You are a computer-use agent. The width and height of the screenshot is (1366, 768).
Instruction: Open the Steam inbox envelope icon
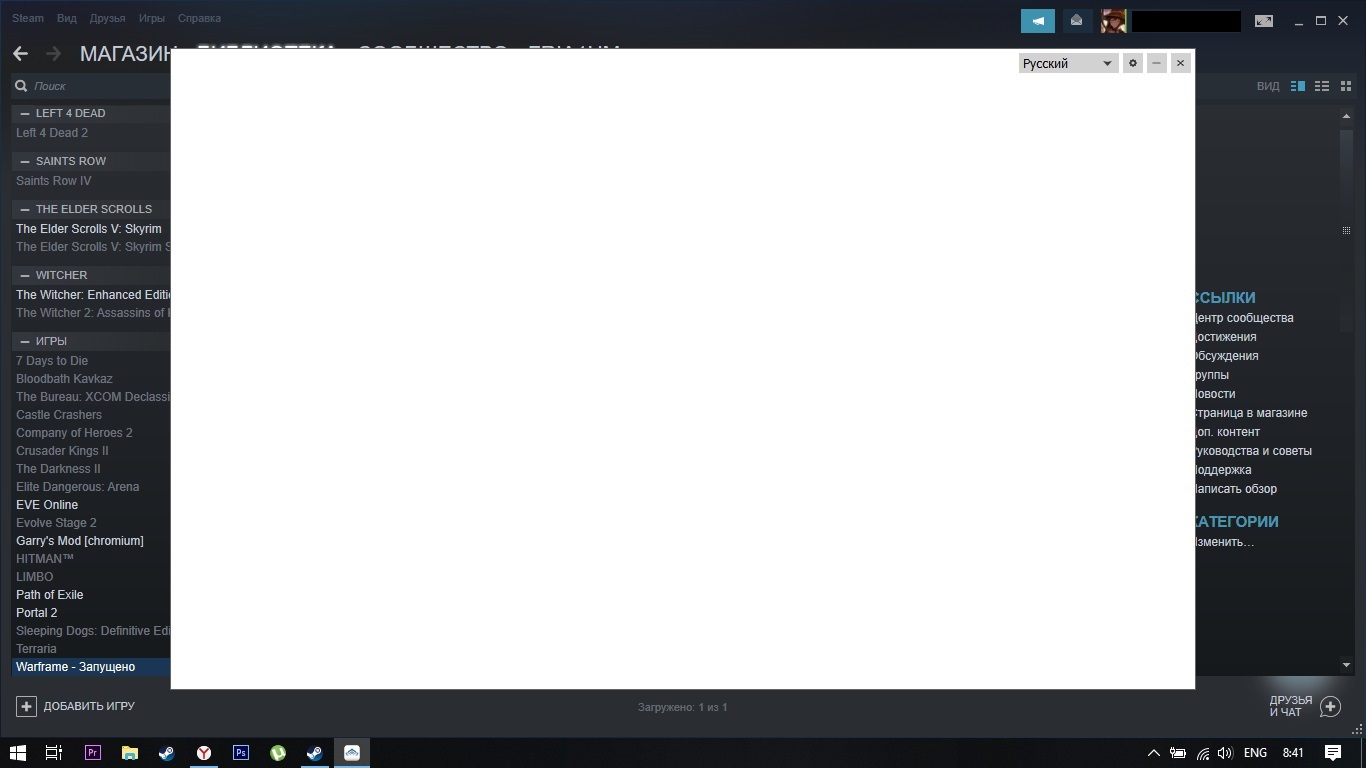(1076, 21)
